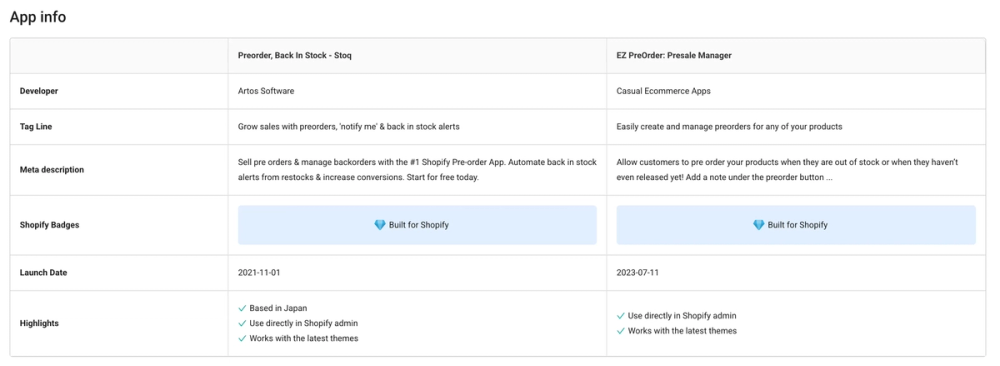1000x366 pixels.
Task: Click the 2021-11-01 launch date
Action: (259, 272)
